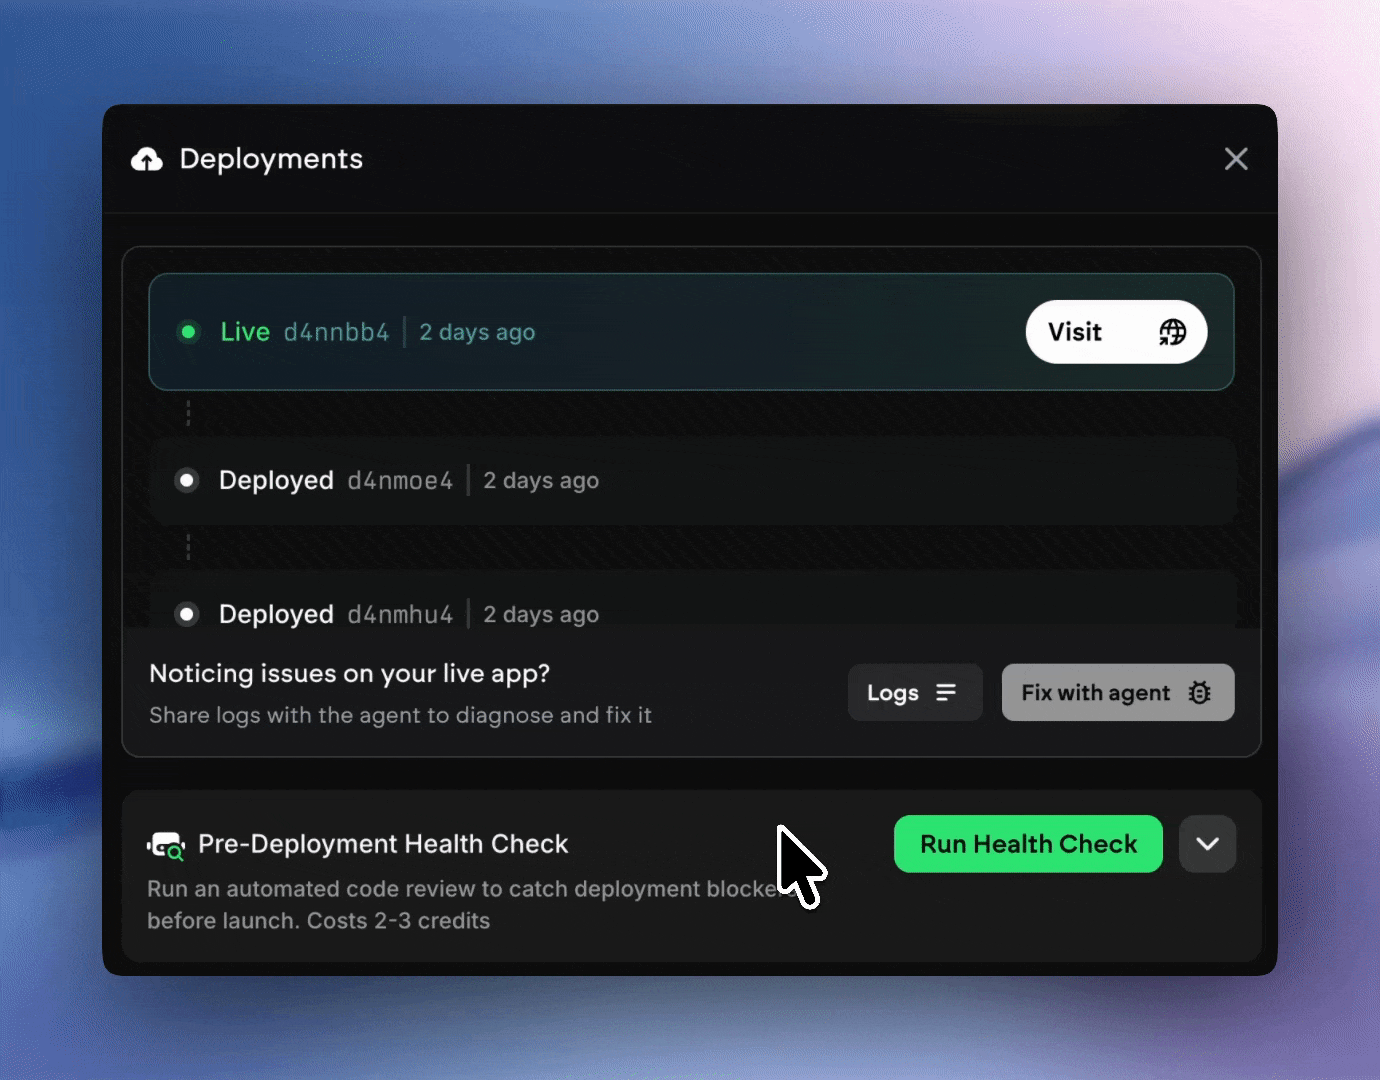Click Pre-Deployment Health Check heading
The height and width of the screenshot is (1080, 1380).
[383, 844]
